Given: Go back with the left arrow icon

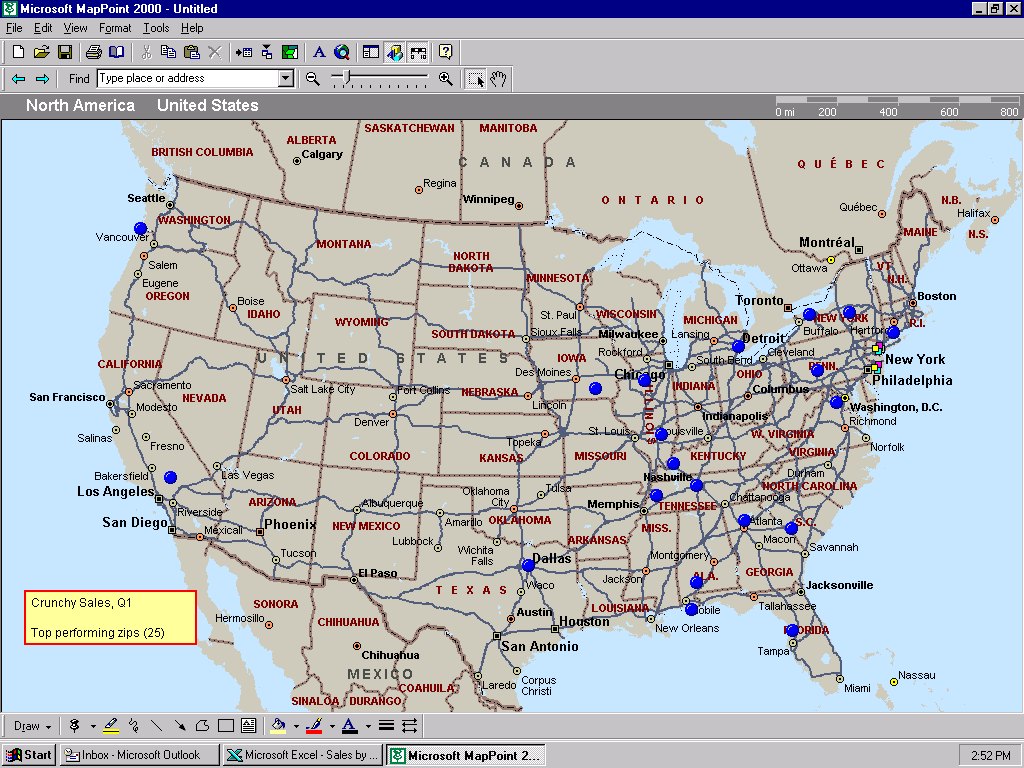Looking at the screenshot, I should 18,79.
